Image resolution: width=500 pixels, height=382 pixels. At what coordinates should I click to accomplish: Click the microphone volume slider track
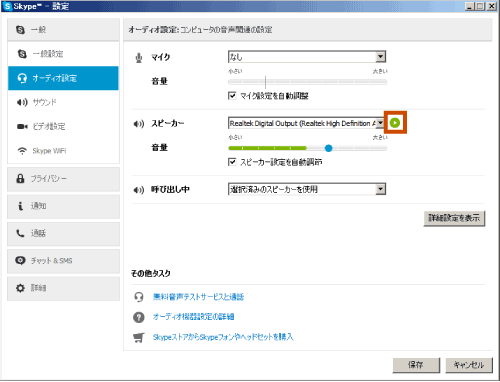point(307,82)
